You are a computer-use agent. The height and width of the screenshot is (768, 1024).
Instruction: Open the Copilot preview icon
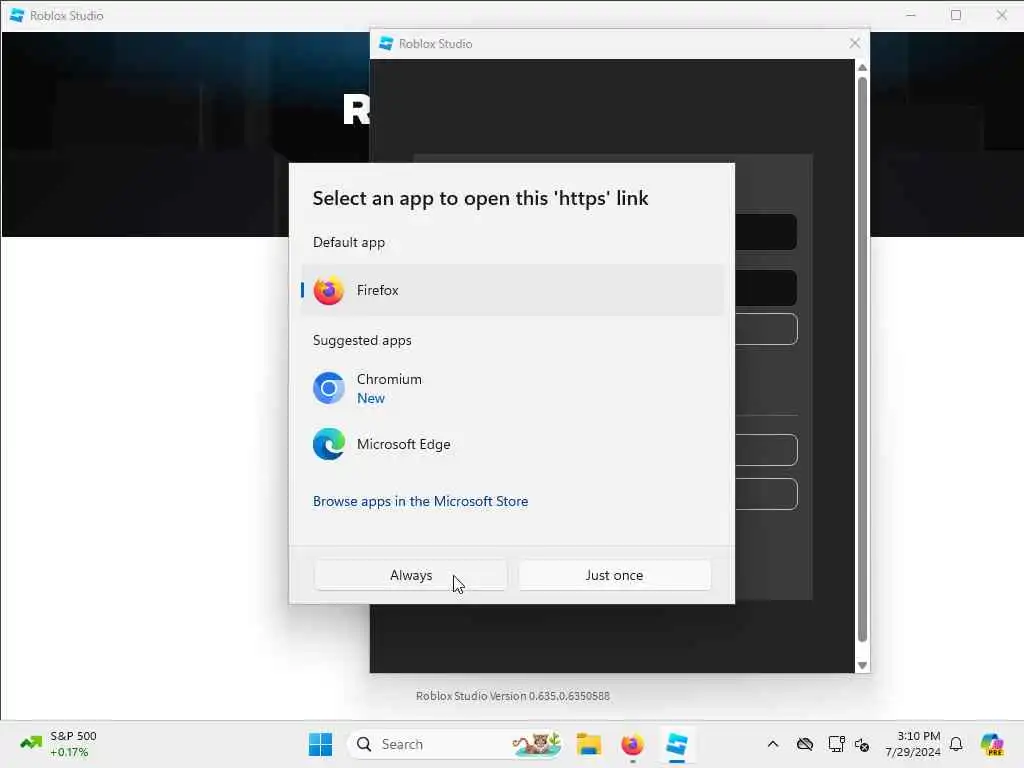pos(991,744)
